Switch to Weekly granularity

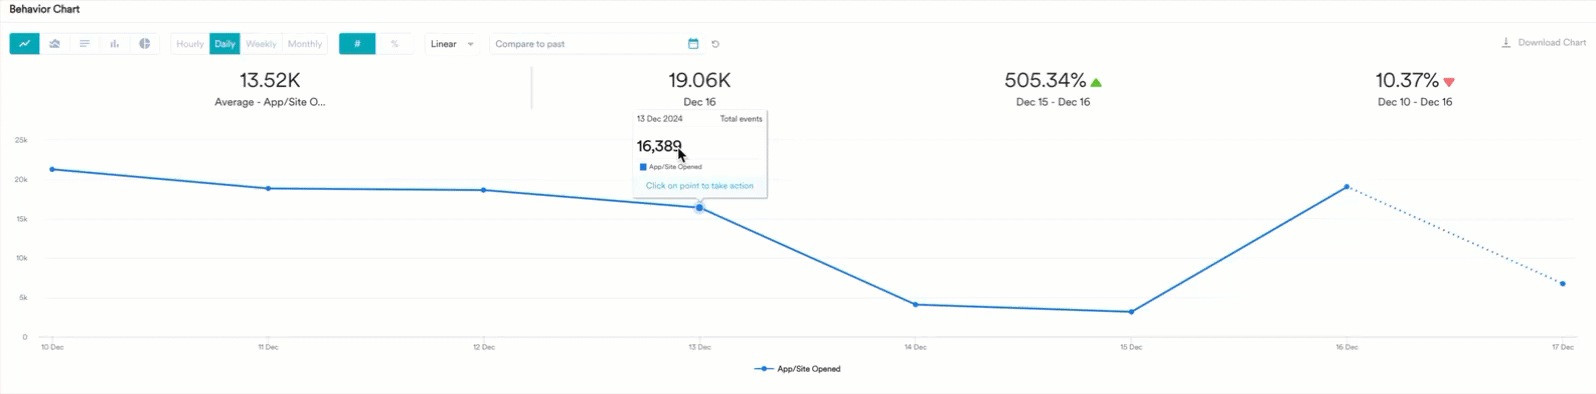click(x=261, y=44)
